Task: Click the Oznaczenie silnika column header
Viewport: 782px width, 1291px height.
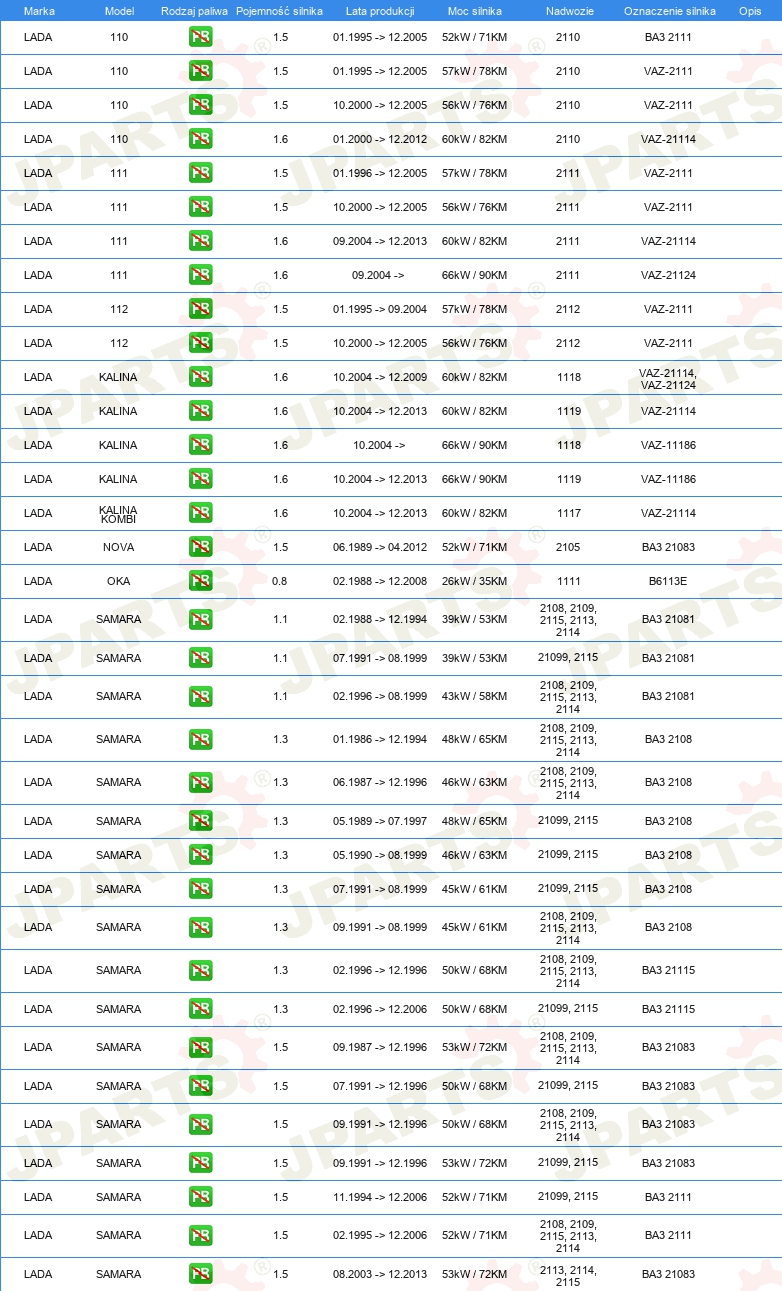Action: (669, 11)
